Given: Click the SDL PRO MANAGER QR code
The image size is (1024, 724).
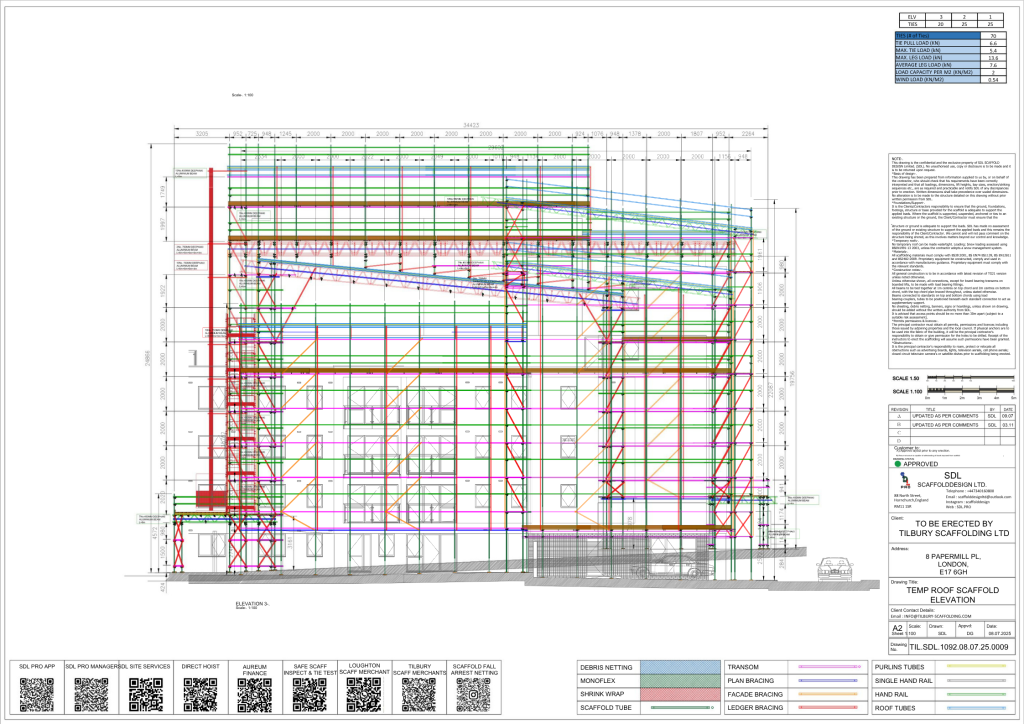Looking at the screenshot, I should (x=91, y=694).
